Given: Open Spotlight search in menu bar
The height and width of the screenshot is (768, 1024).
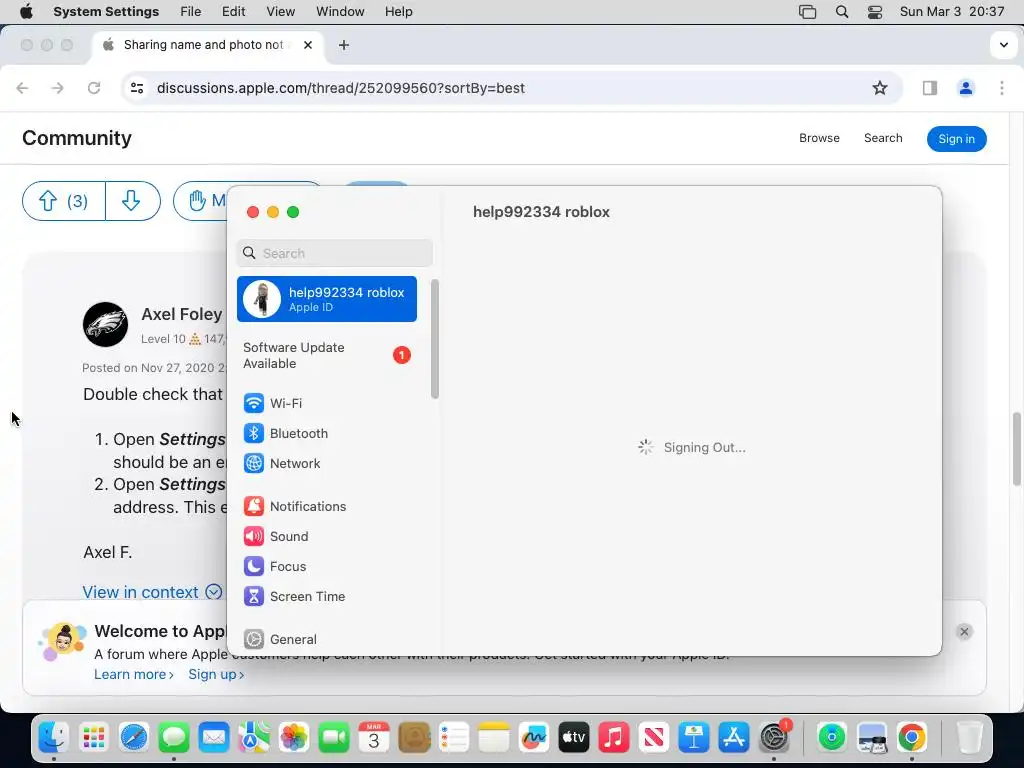Looking at the screenshot, I should [842, 12].
